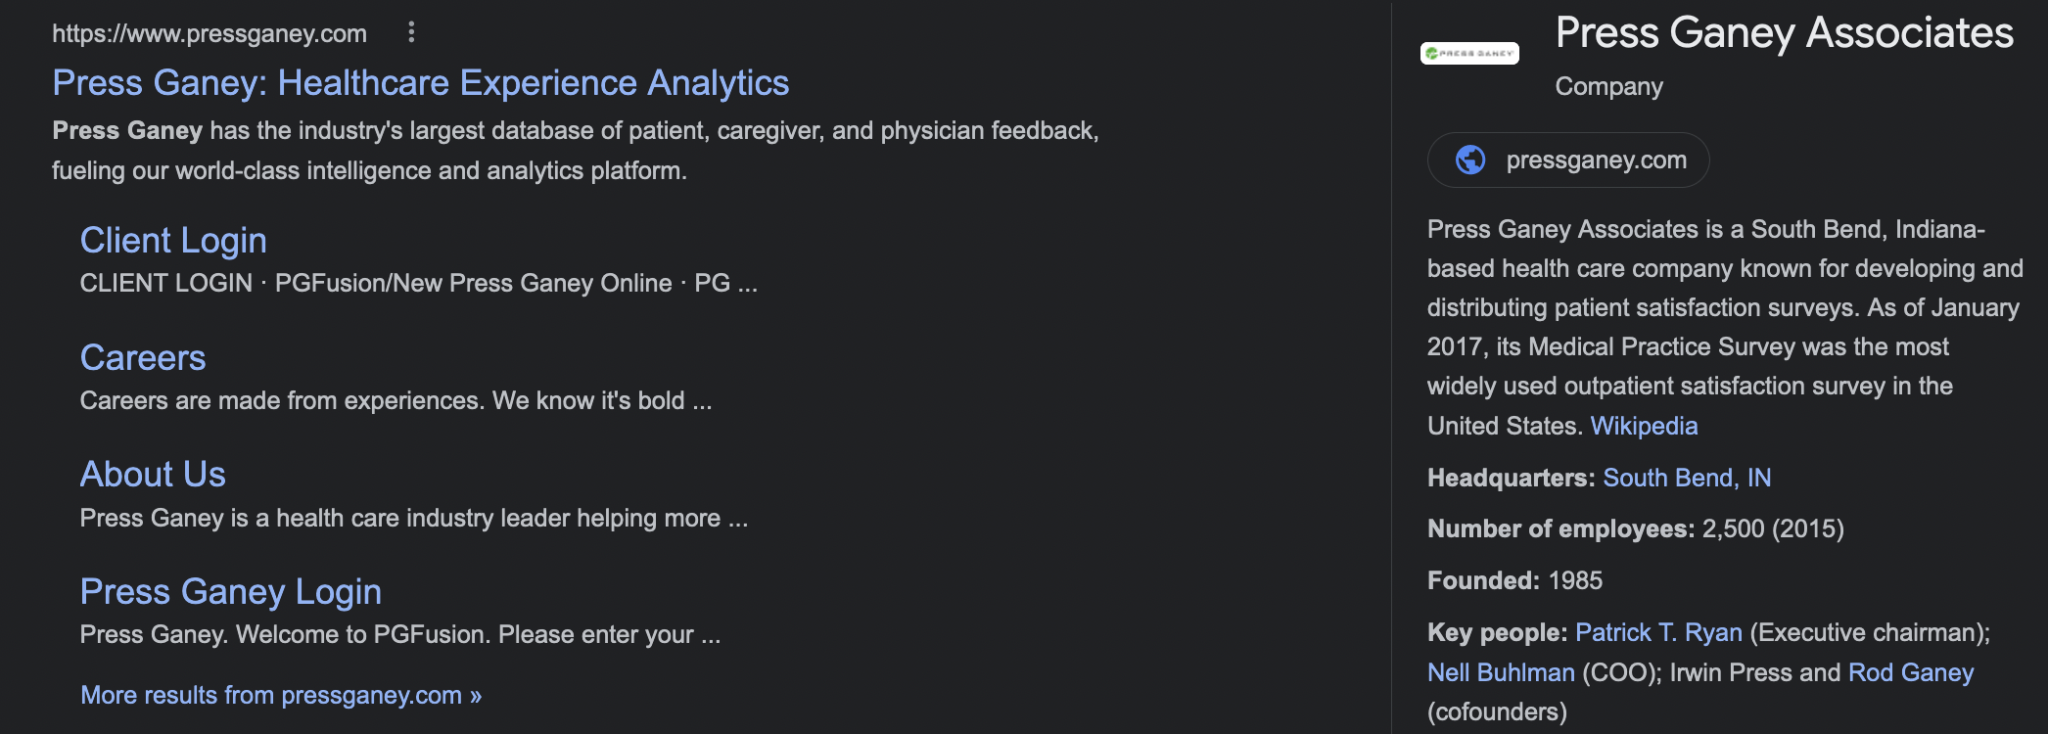The image size is (2048, 734).
Task: Open the Press Ganey Login sitelink
Action: pyautogui.click(x=231, y=592)
